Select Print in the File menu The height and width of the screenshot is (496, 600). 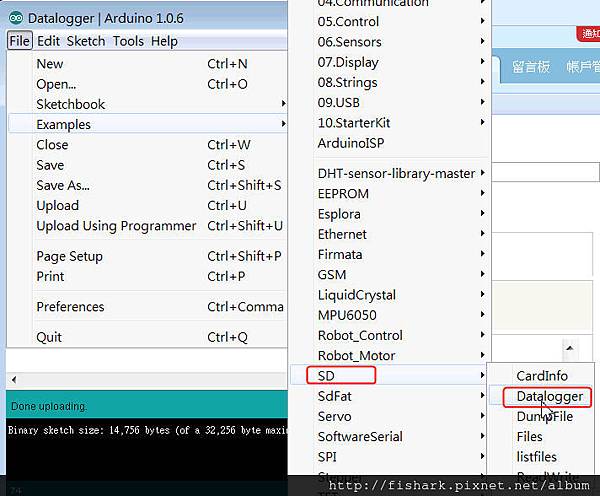click(x=147, y=277)
